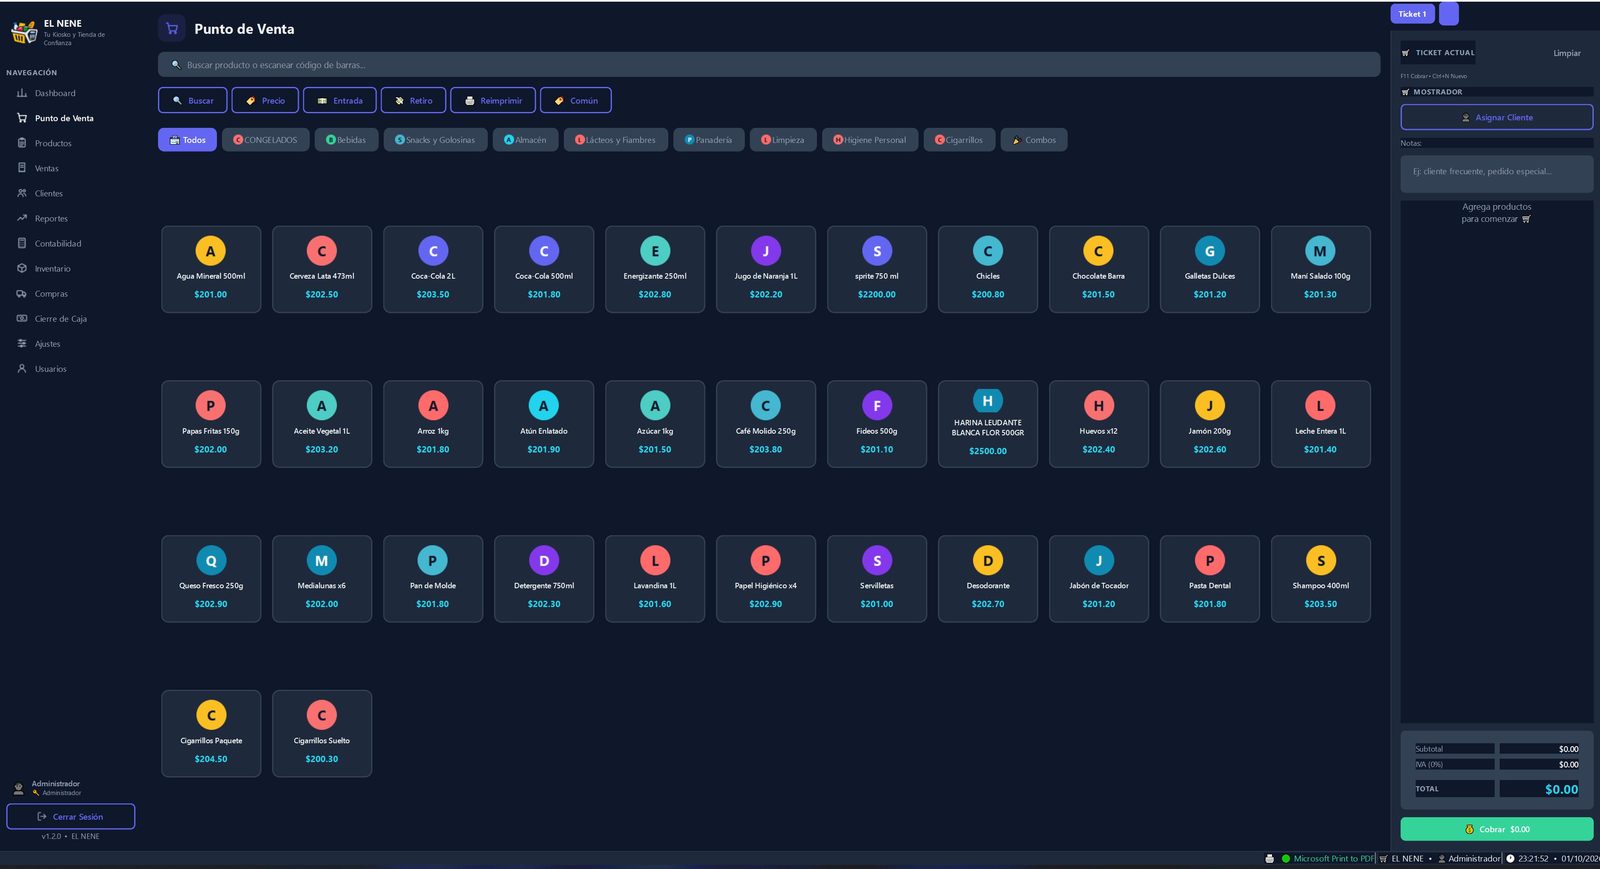Filter by Higiene Personal category
This screenshot has height=869, width=1600.
click(x=870, y=140)
